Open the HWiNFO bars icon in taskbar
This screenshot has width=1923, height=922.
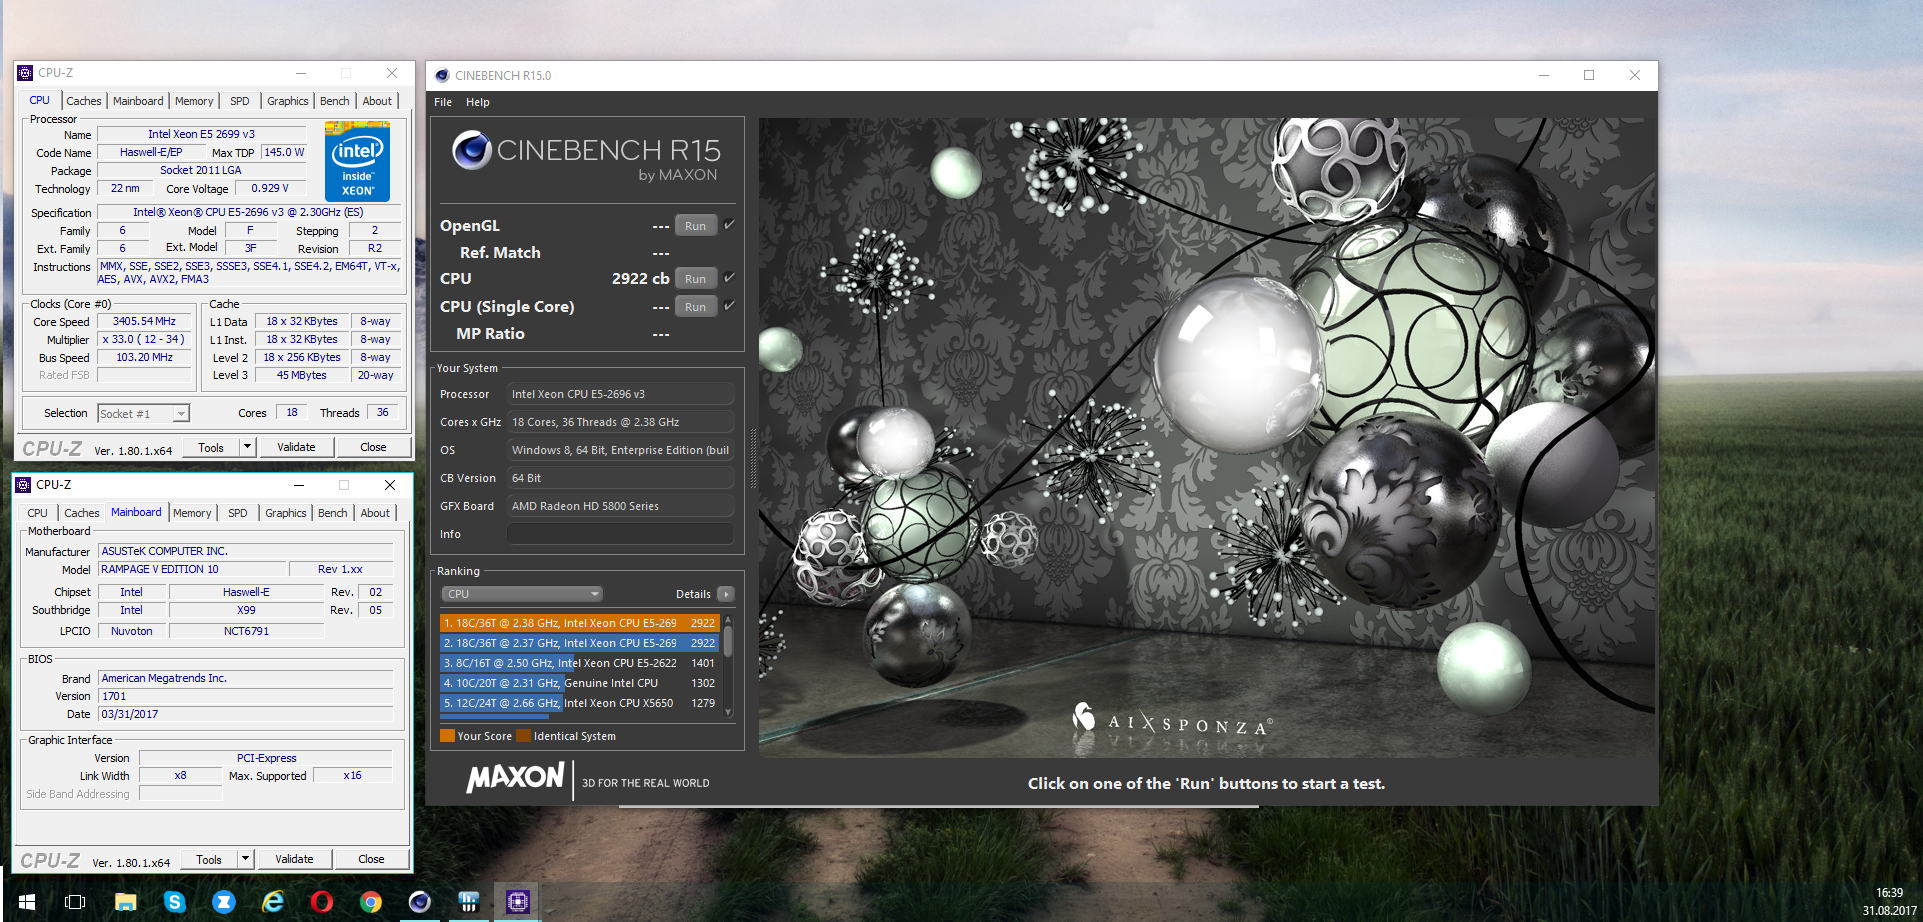(x=468, y=902)
